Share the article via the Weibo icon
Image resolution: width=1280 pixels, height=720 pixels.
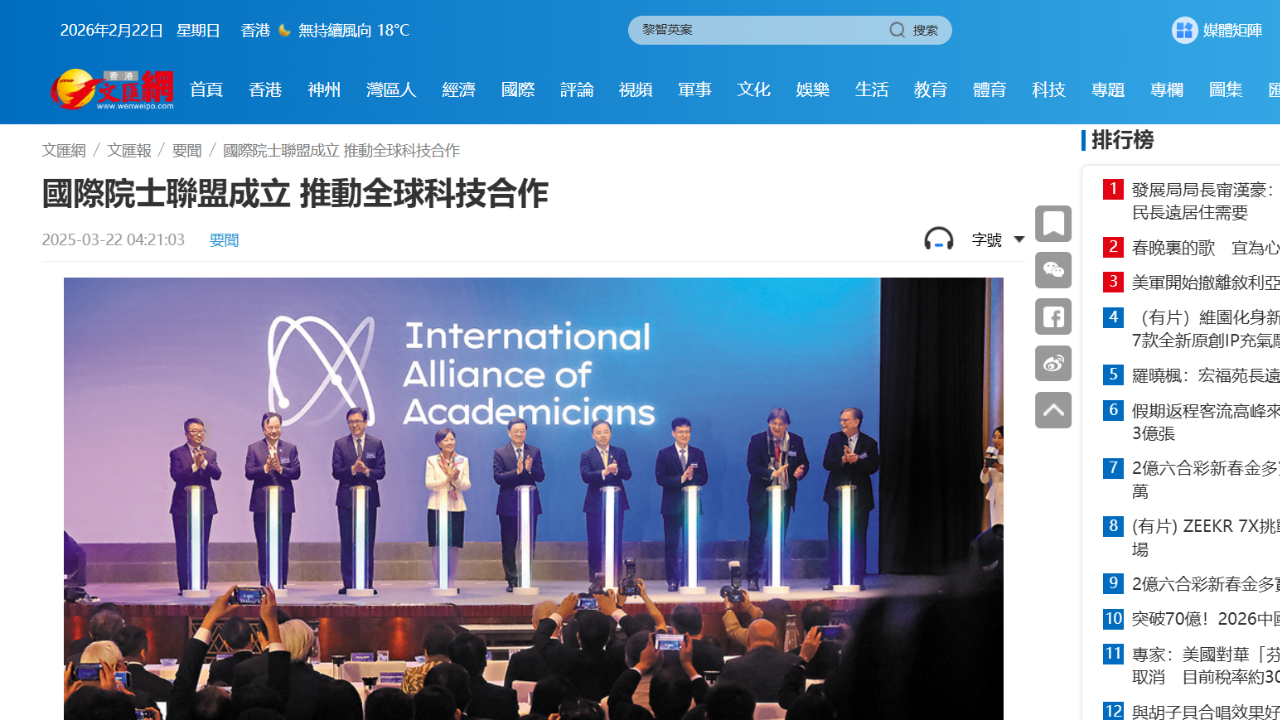[x=1053, y=363]
